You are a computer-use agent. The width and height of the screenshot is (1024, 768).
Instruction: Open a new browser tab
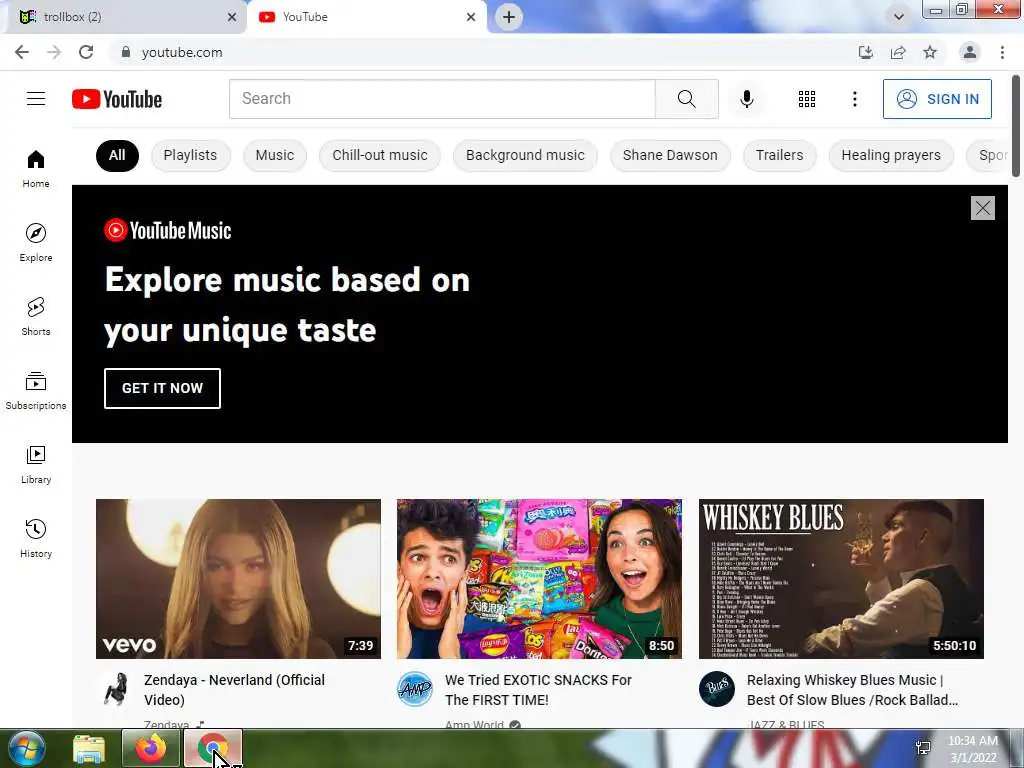pos(509,17)
